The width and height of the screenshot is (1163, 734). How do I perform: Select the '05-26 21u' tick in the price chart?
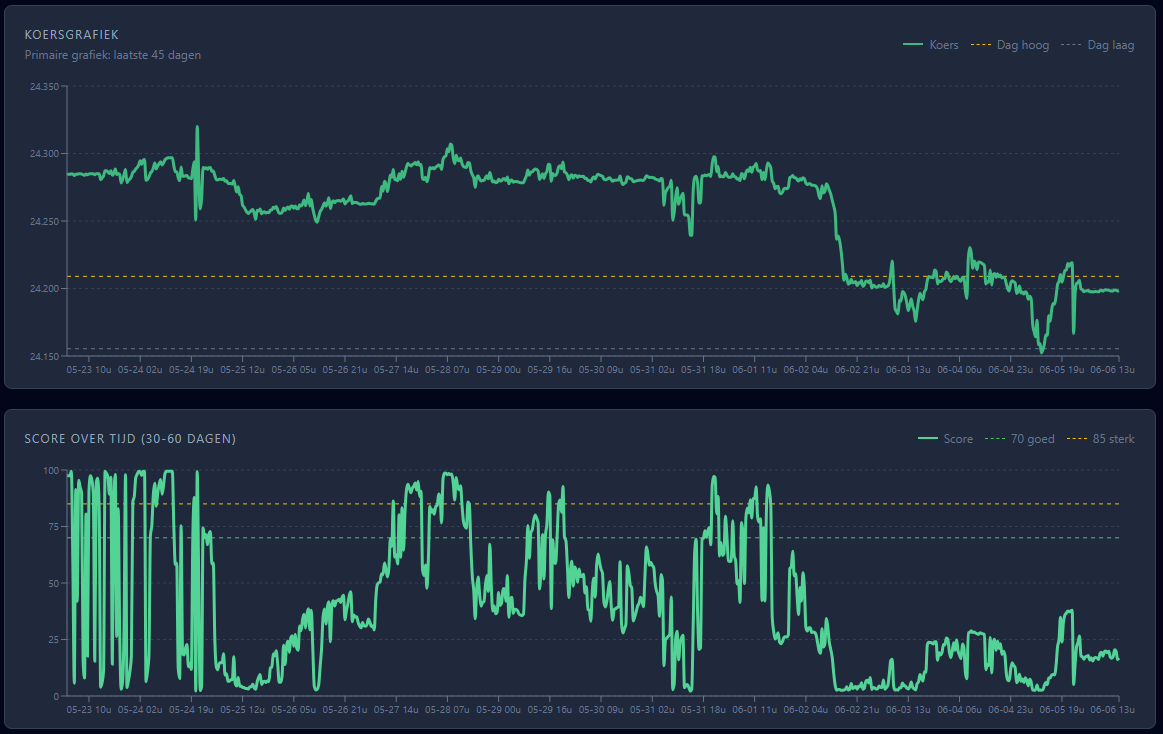(345, 369)
